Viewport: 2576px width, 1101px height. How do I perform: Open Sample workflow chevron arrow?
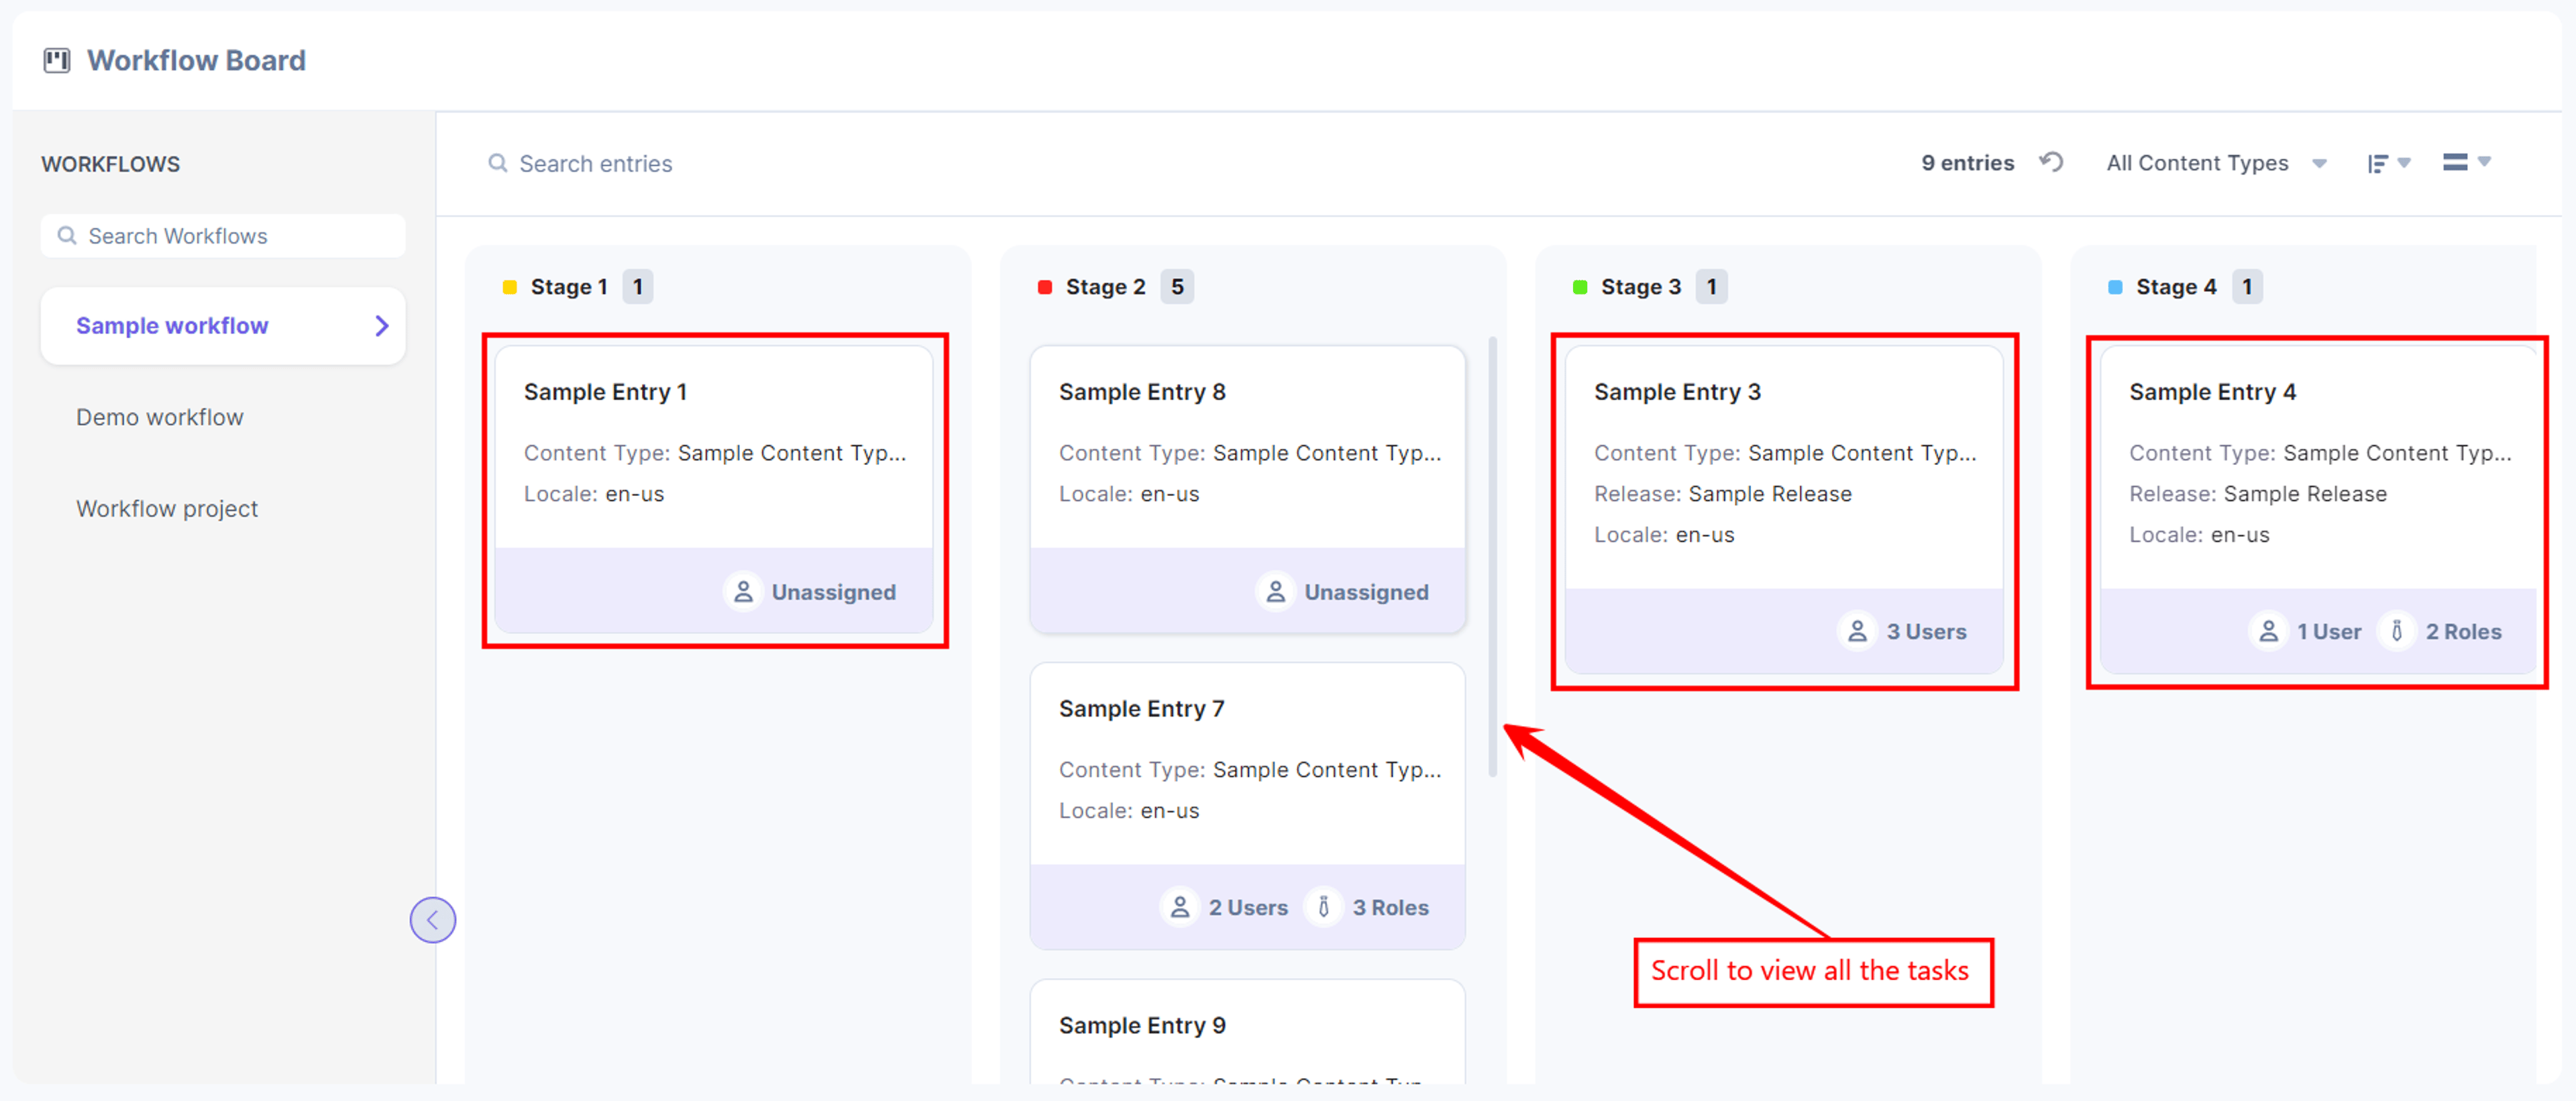tap(381, 326)
